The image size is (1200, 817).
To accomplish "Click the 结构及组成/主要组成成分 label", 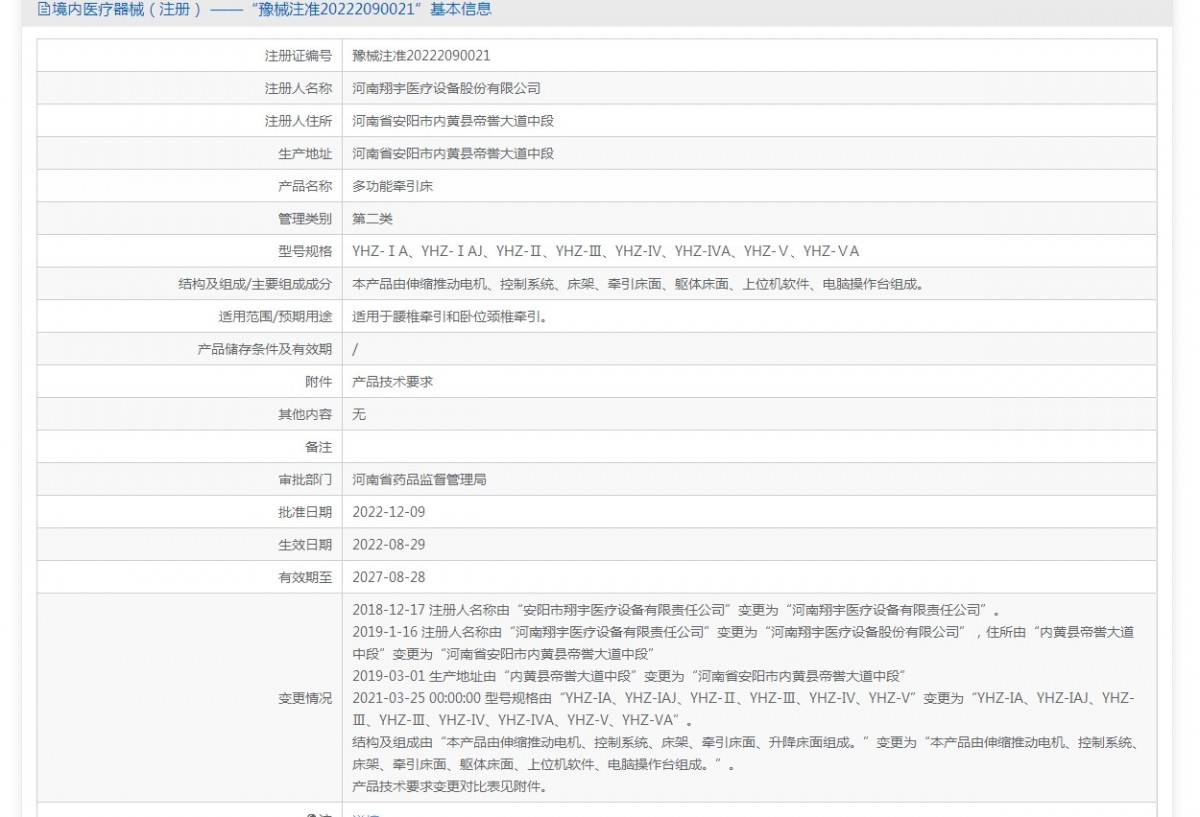I will [254, 284].
